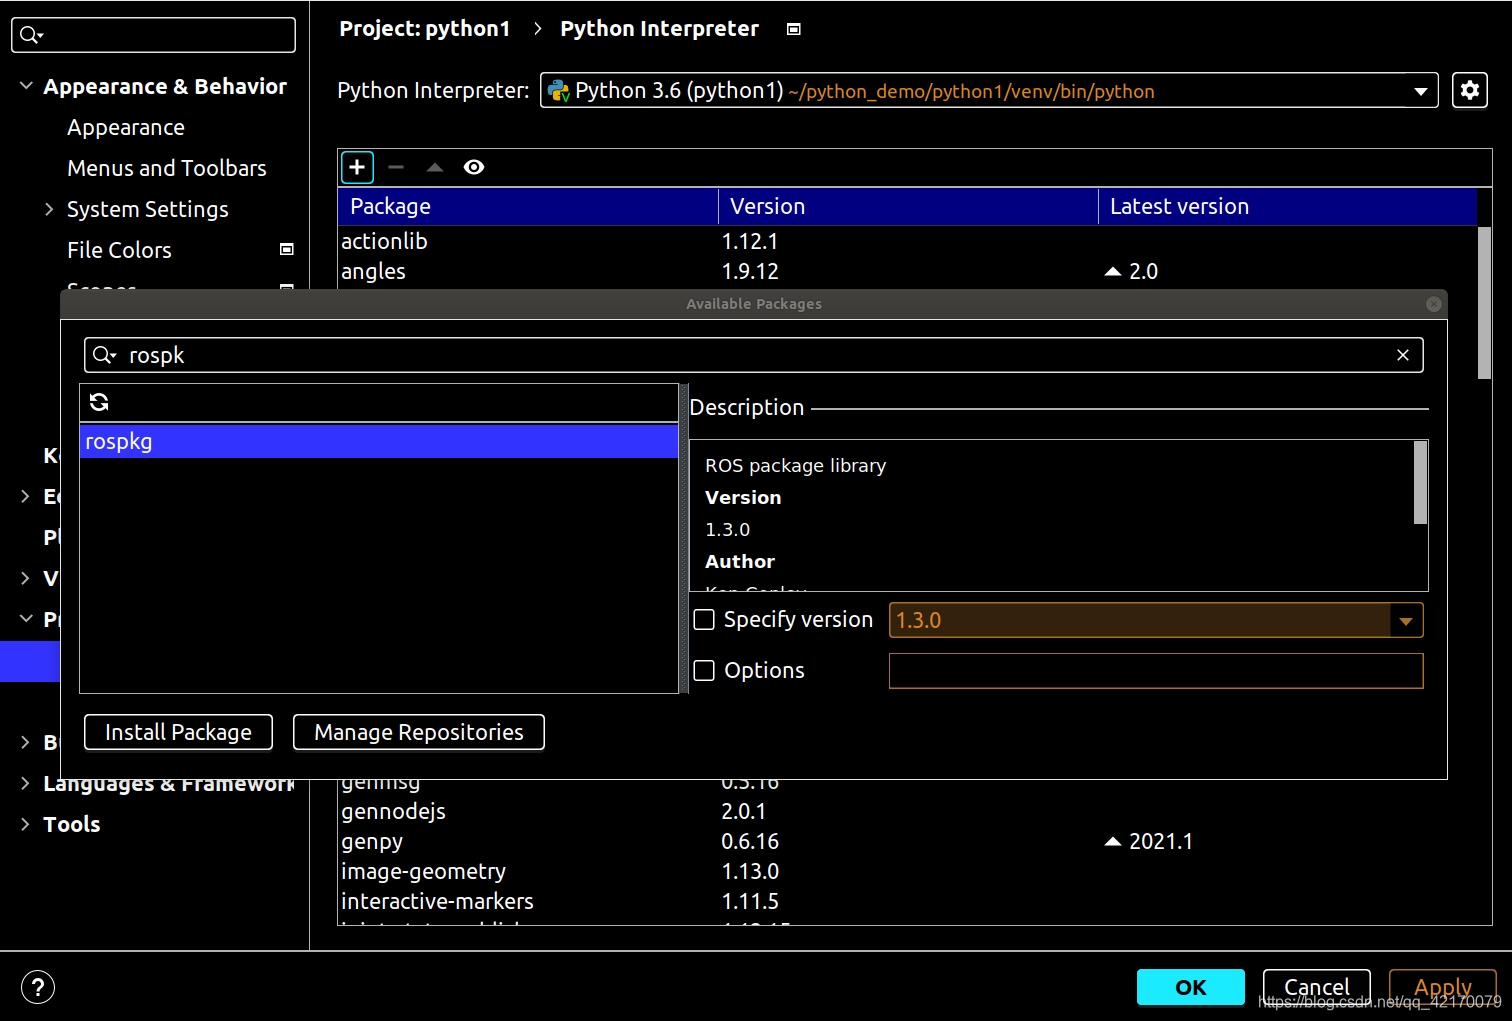Viewport: 1512px width, 1021px height.
Task: Click the rospk package search field
Action: click(x=754, y=355)
